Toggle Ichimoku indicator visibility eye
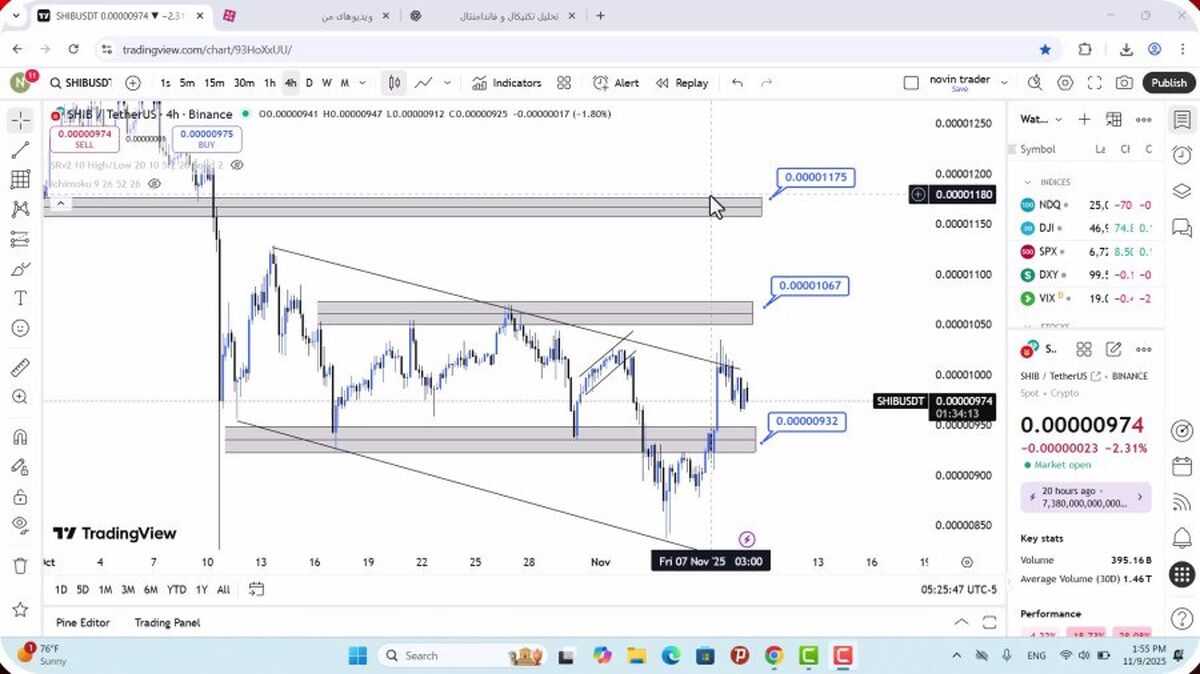 pos(155,184)
